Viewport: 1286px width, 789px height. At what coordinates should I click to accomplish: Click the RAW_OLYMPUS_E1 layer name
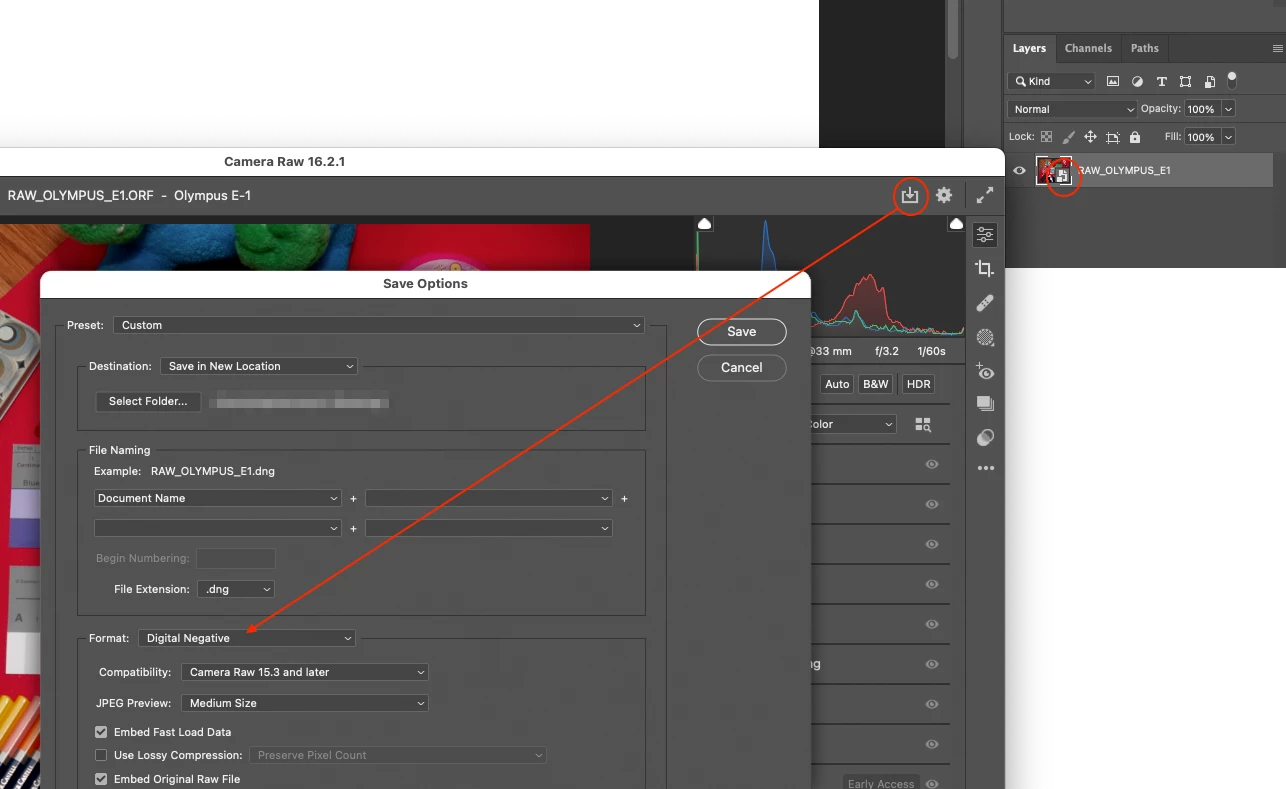pyautogui.click(x=1124, y=171)
